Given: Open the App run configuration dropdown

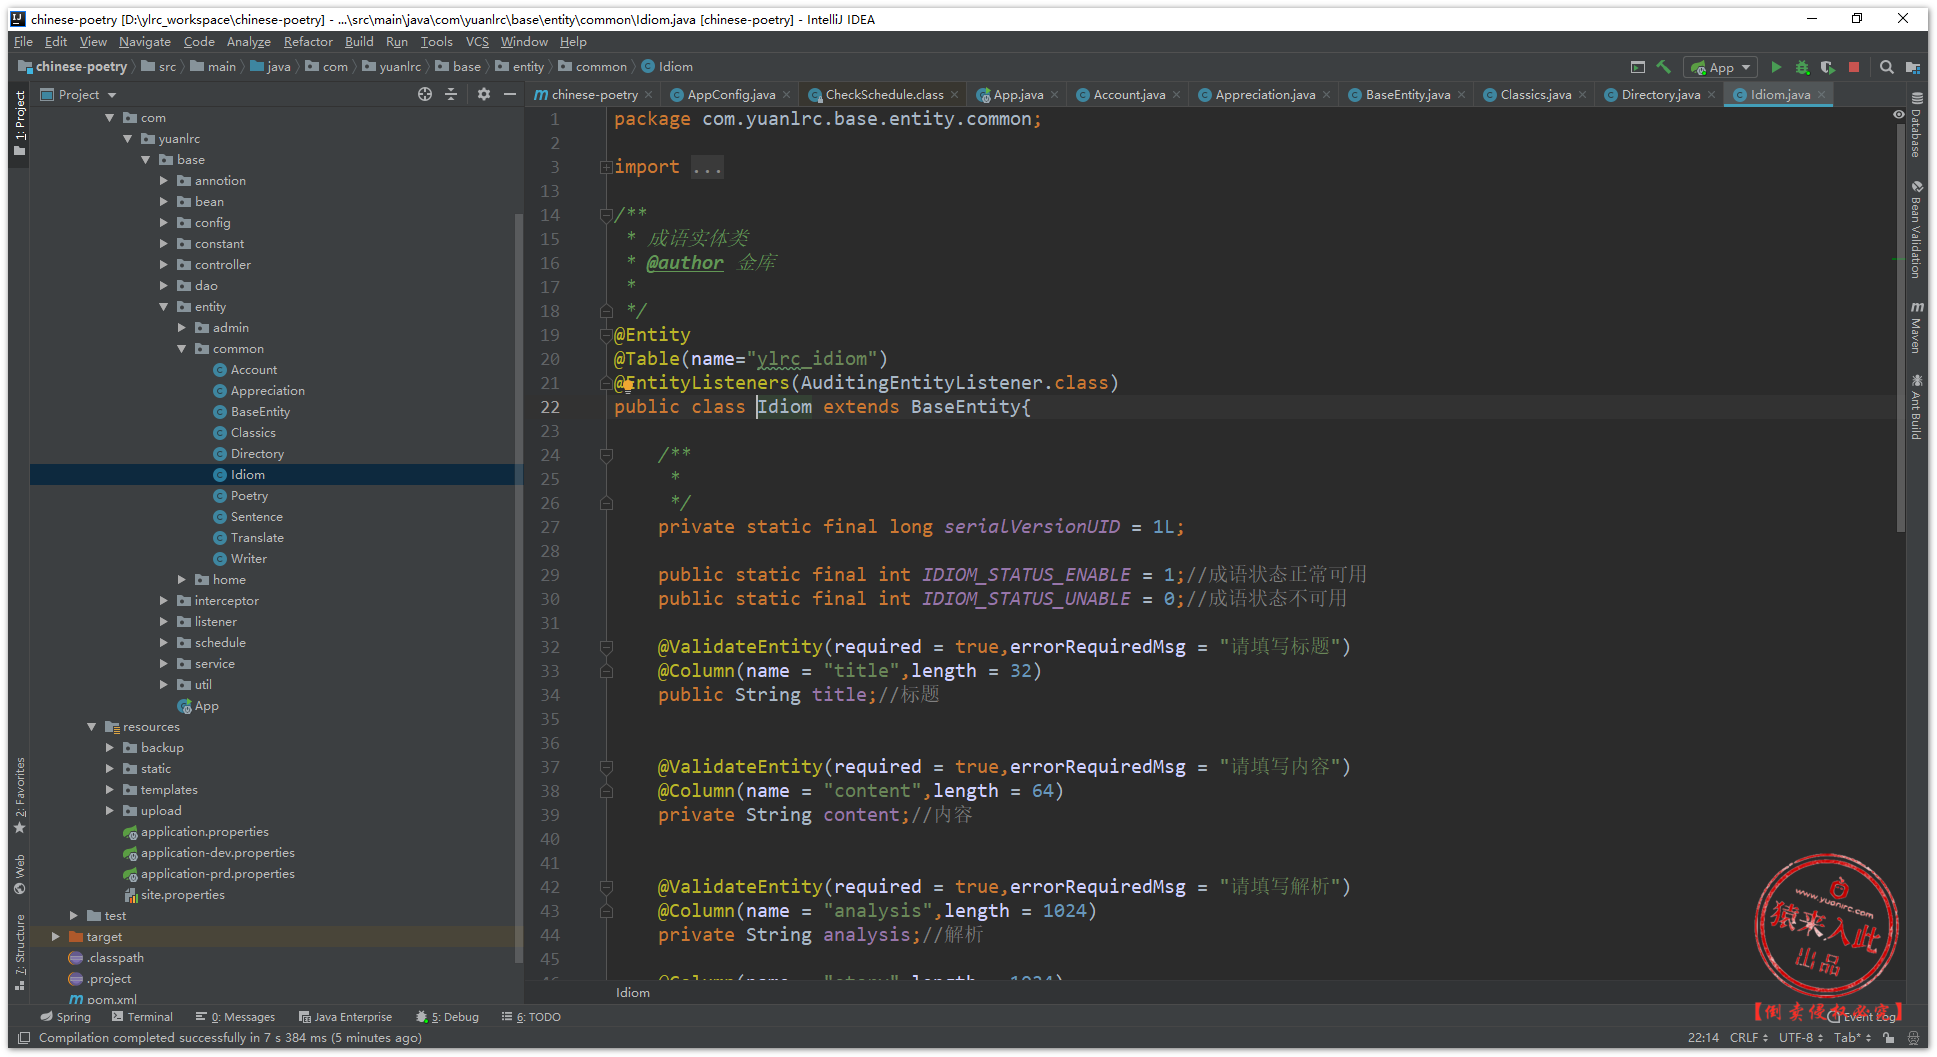Looking at the screenshot, I should tap(1720, 67).
